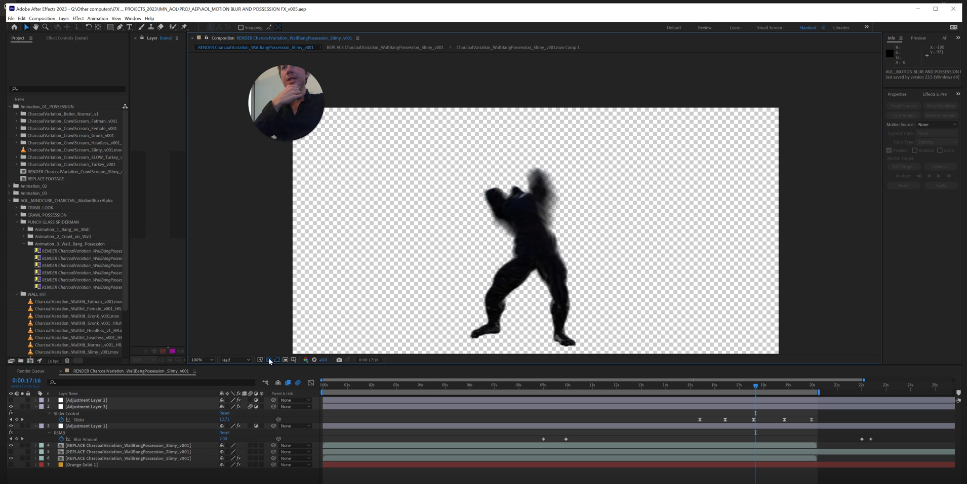Switch to the Preview panel tab
The width and height of the screenshot is (967, 484).
click(918, 38)
